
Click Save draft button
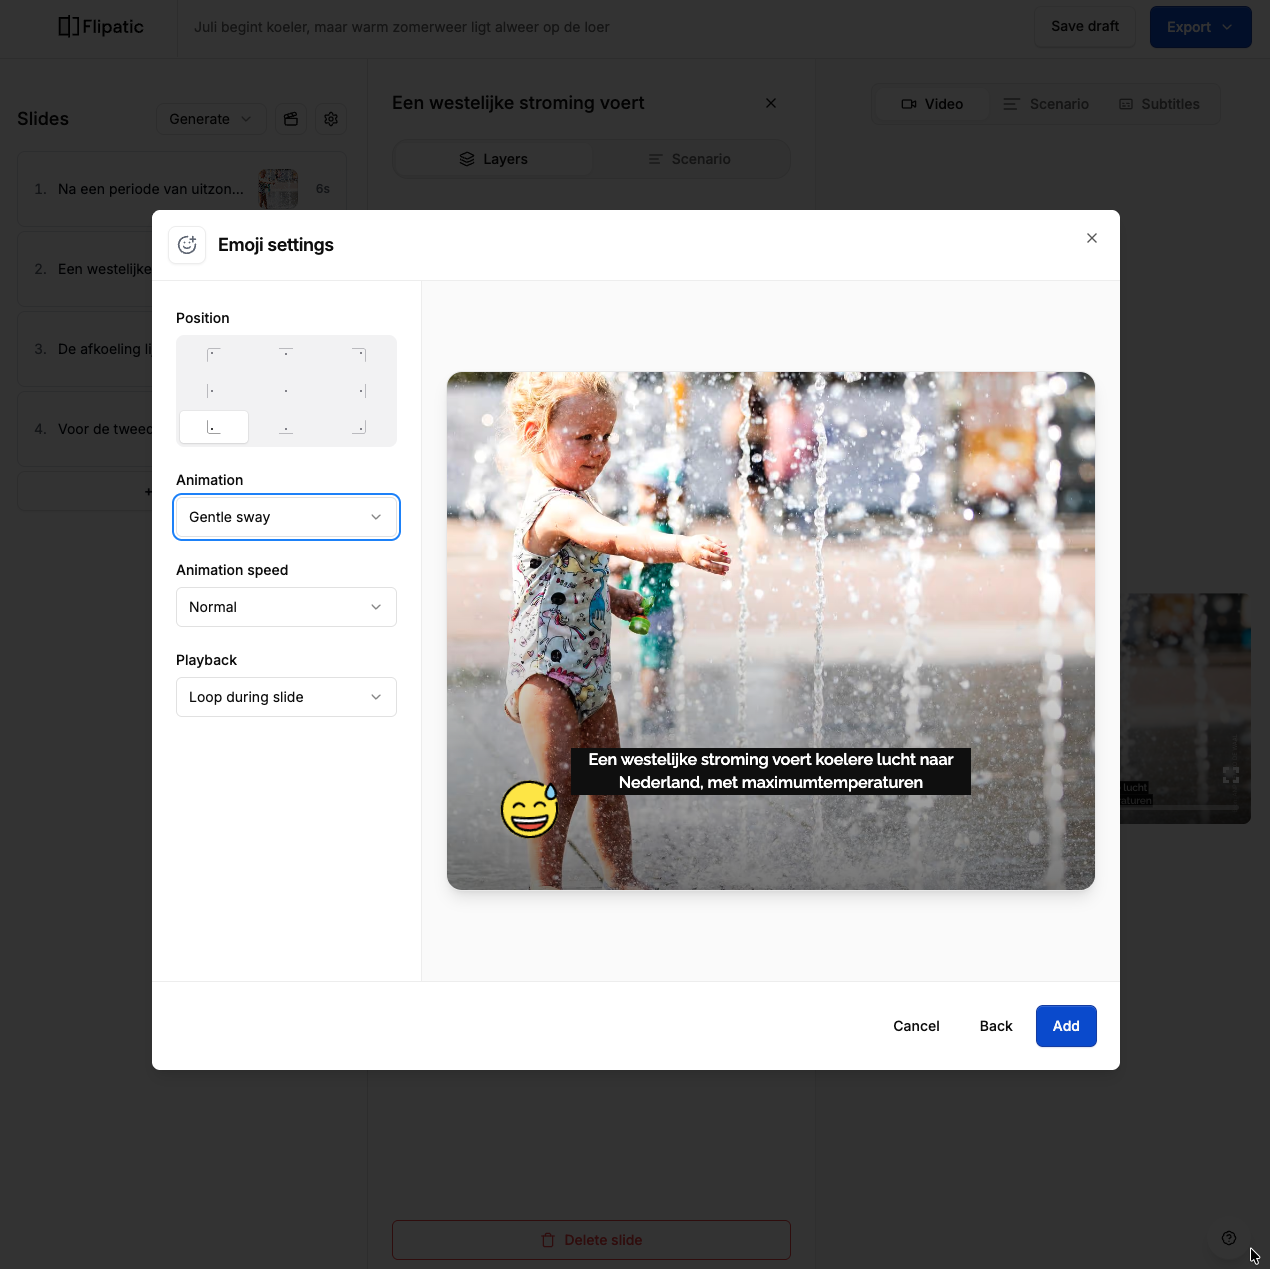tap(1085, 27)
